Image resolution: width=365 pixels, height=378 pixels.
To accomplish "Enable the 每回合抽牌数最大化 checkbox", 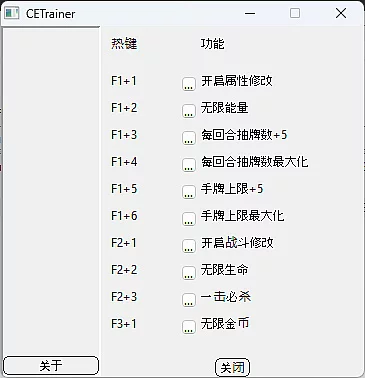I will click(189, 165).
